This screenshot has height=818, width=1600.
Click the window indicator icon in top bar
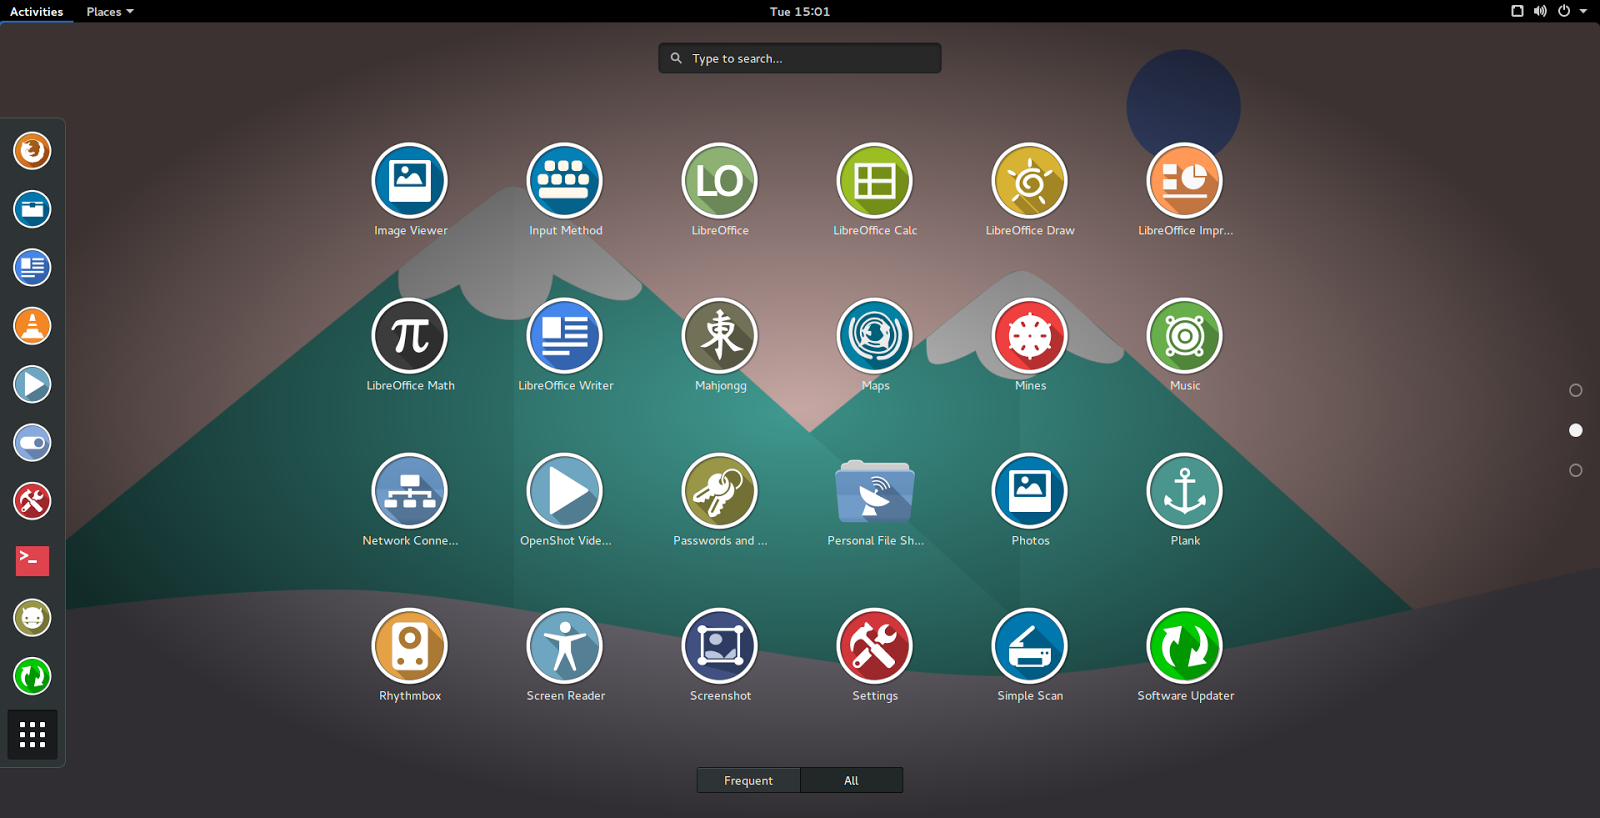pyautogui.click(x=1517, y=11)
